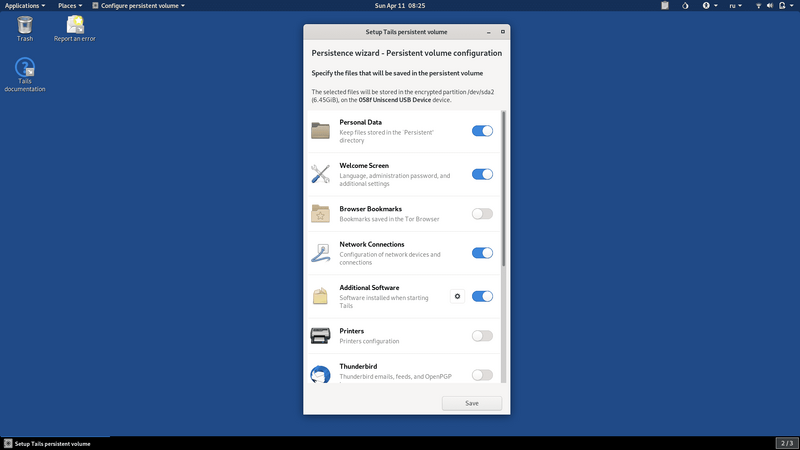Expand the system menu arrow
Screen dimensions: 800x450
point(792,6)
